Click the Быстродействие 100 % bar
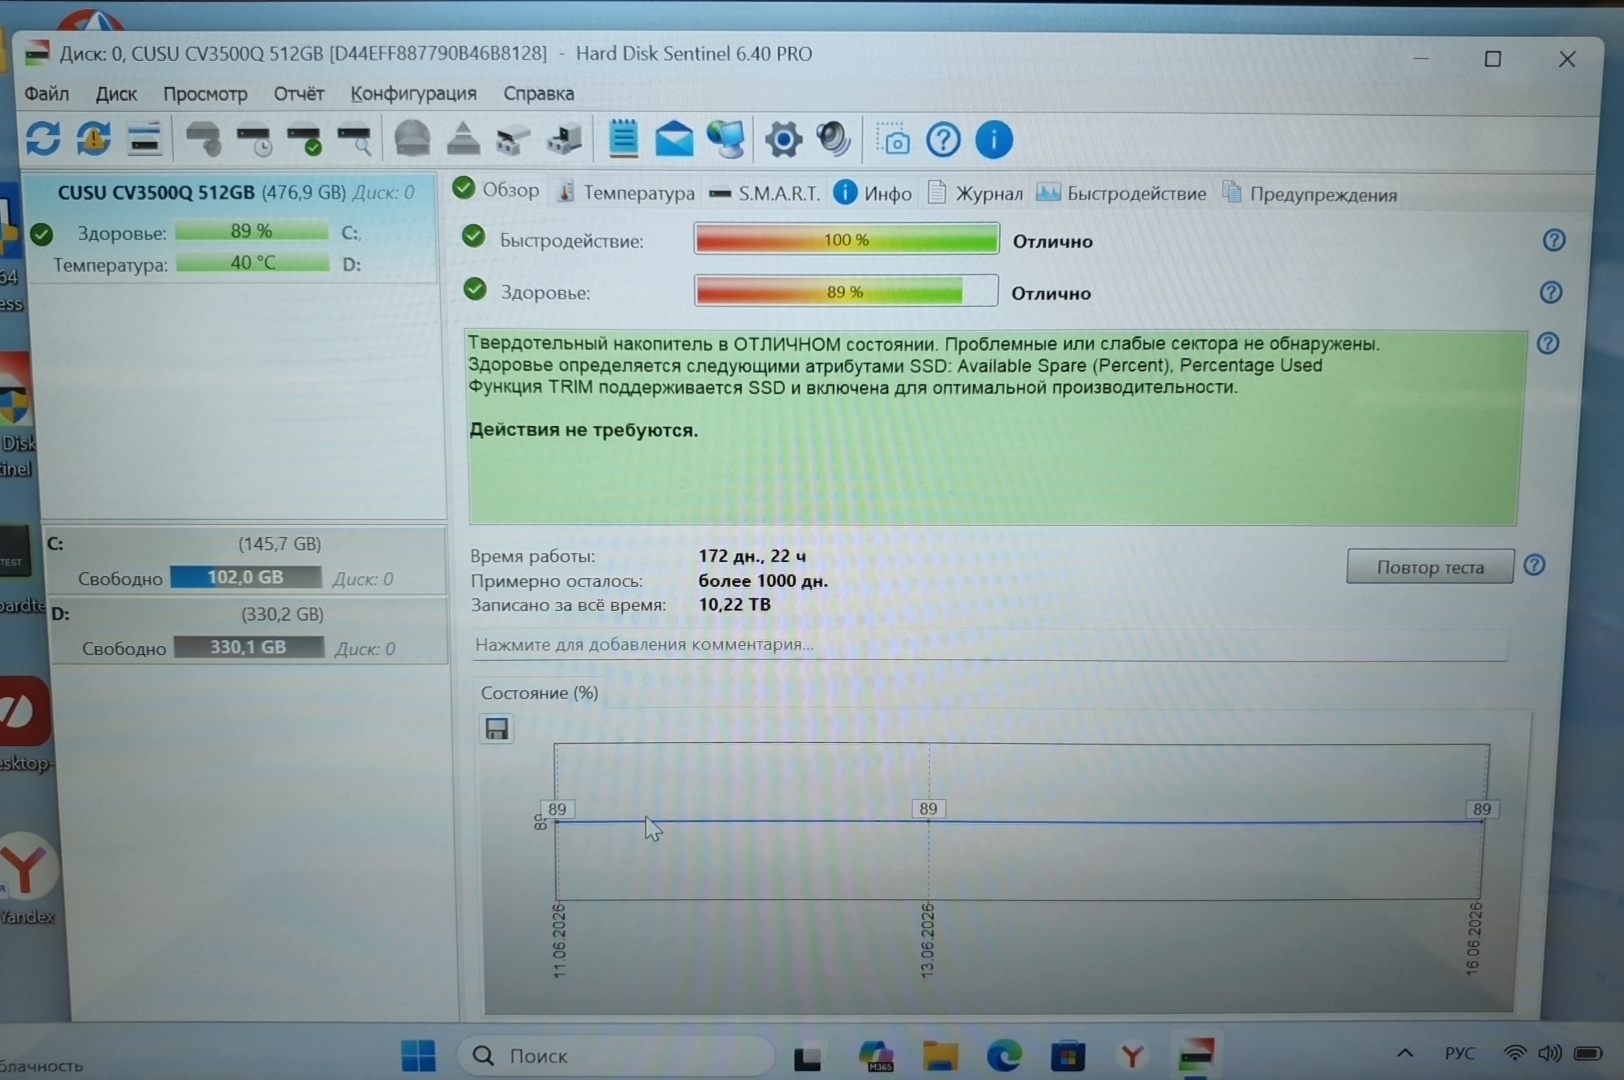 pos(846,240)
